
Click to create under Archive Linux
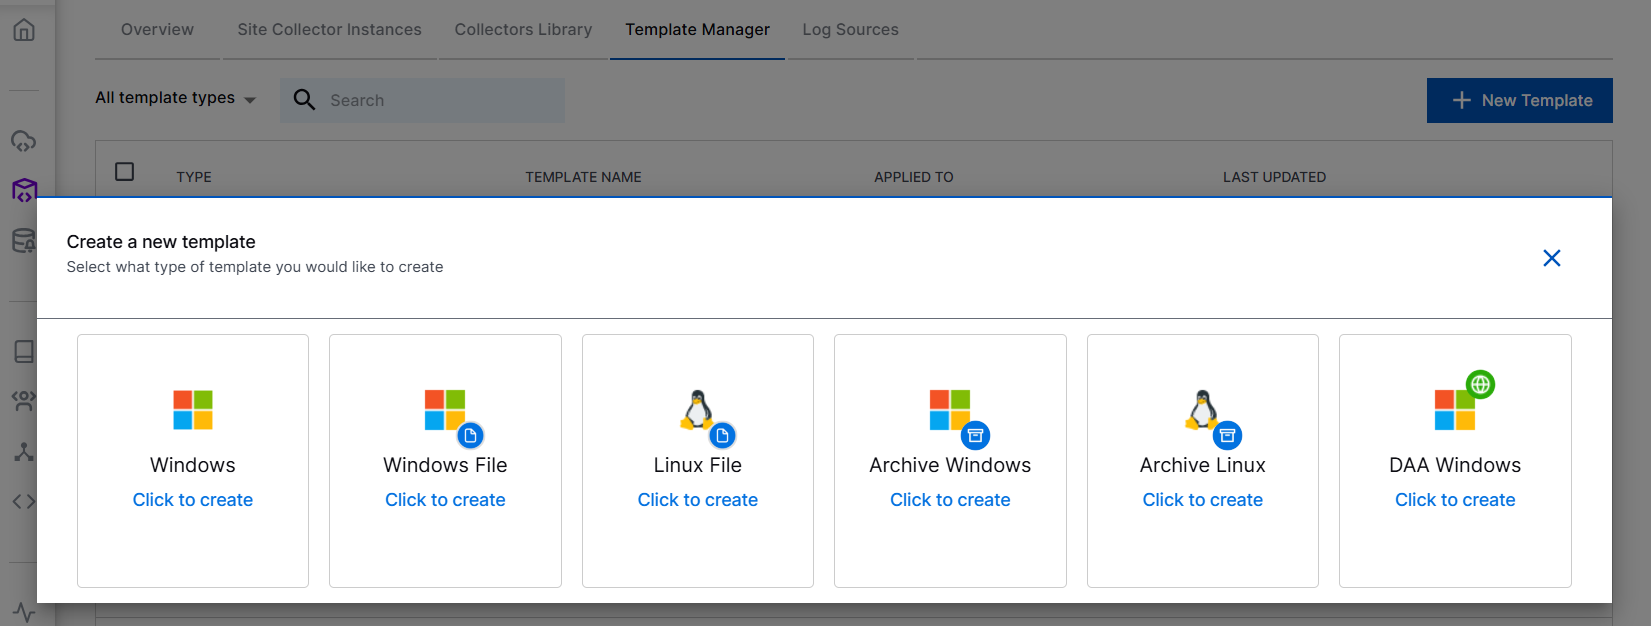point(1203,500)
